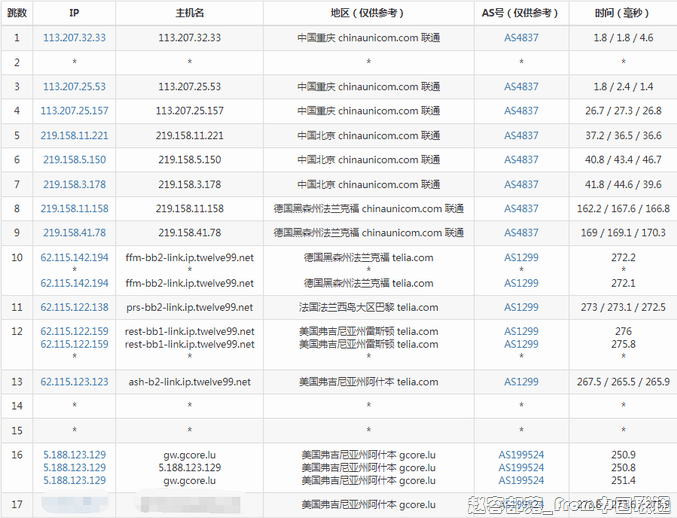Open IP link 62.115.123.123 in hop 13
The height and width of the screenshot is (518, 677).
[x=74, y=382]
